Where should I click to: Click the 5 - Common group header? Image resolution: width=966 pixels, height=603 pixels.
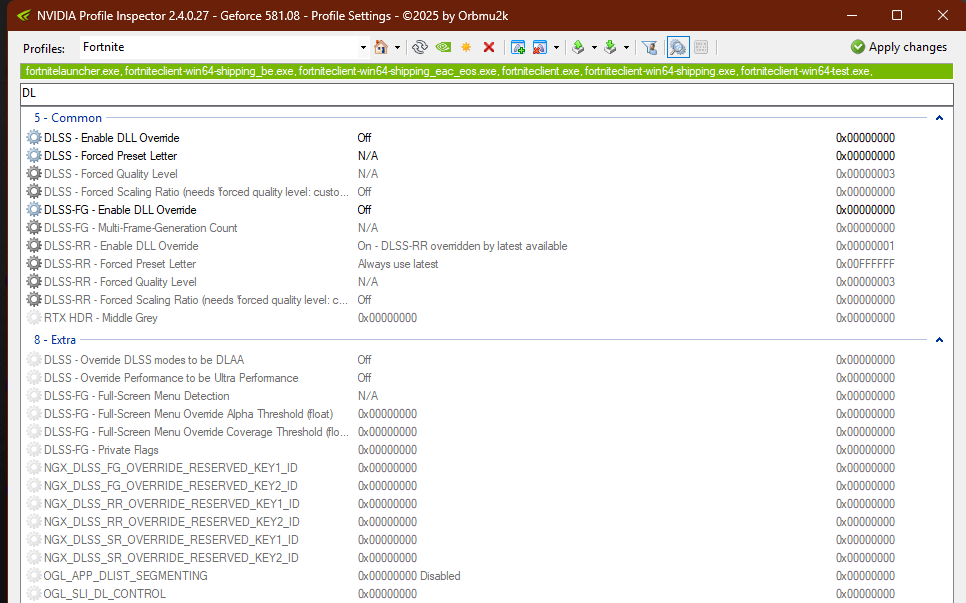click(68, 118)
